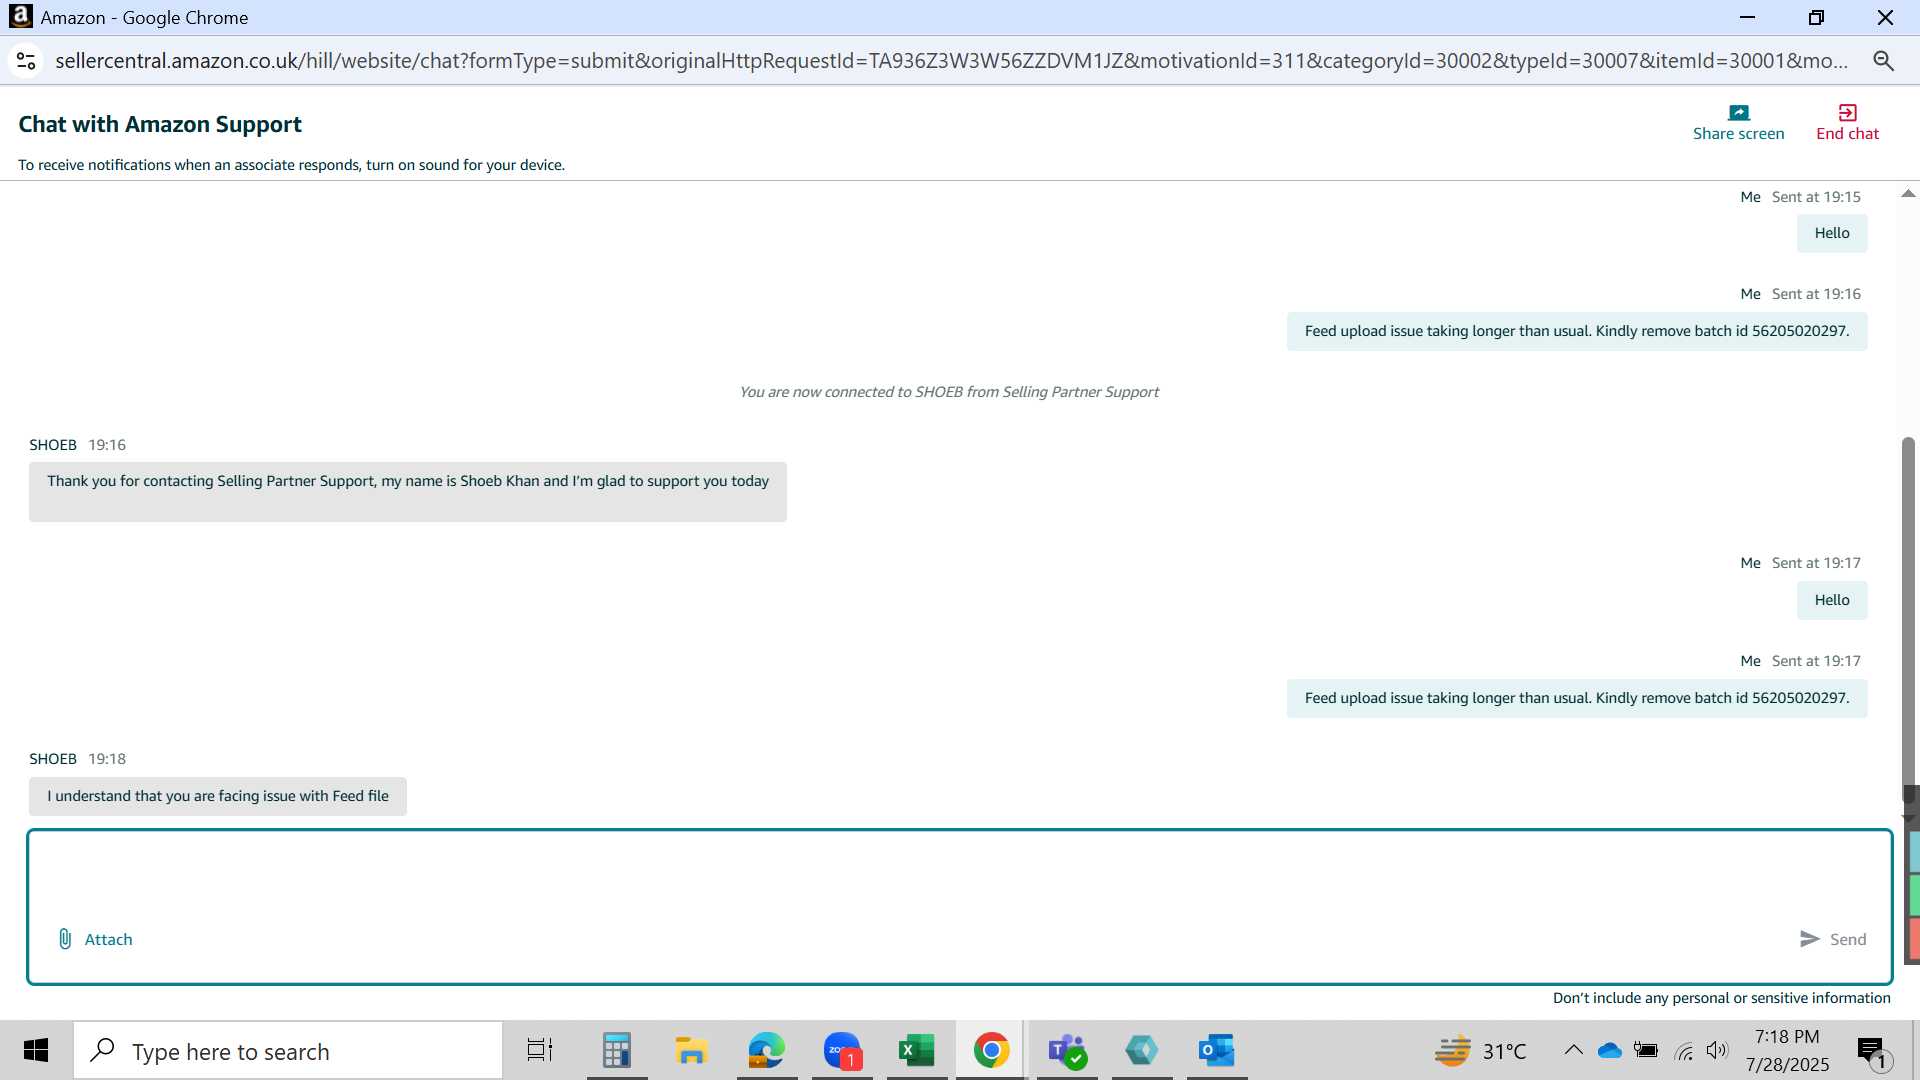Click 'Don't include any personal' notice
The width and height of the screenshot is (1920, 1080).
tap(1721, 998)
